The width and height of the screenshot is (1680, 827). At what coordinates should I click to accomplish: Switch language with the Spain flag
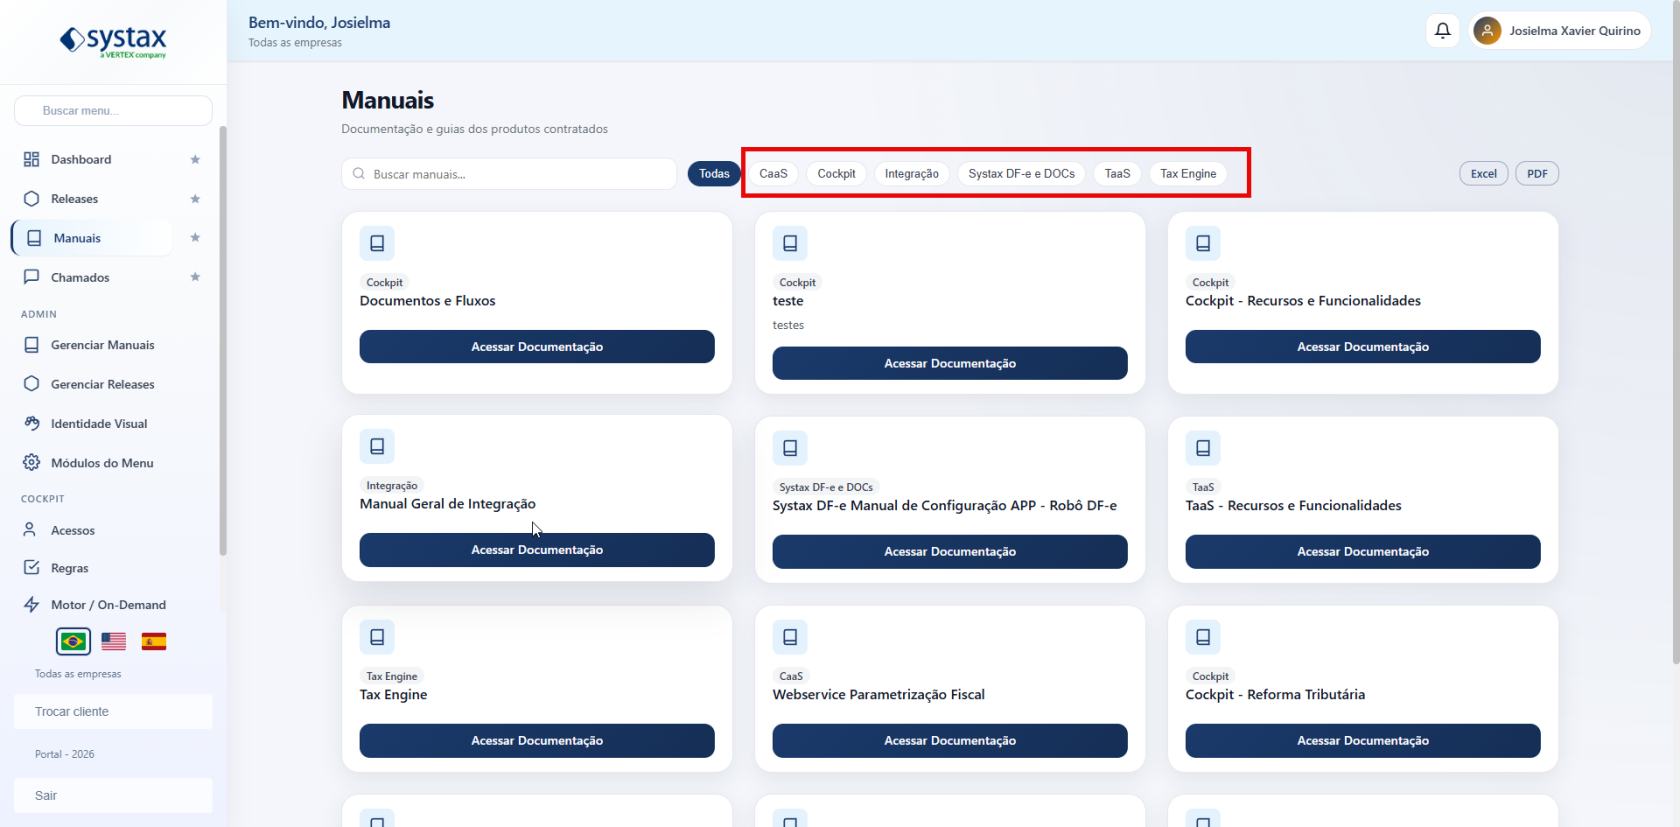tap(154, 641)
